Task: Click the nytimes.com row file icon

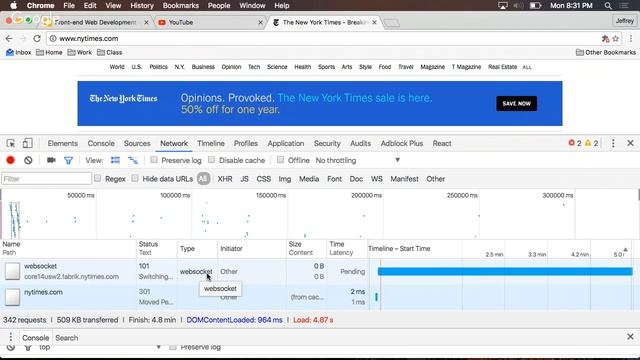Action: [12, 297]
